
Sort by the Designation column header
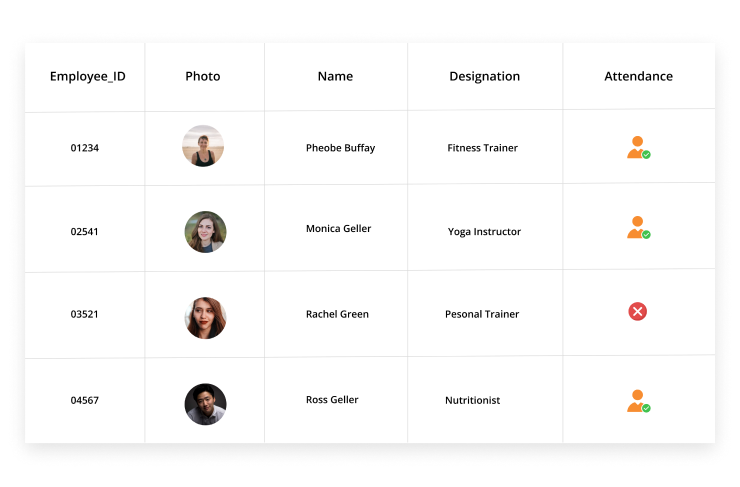point(485,76)
